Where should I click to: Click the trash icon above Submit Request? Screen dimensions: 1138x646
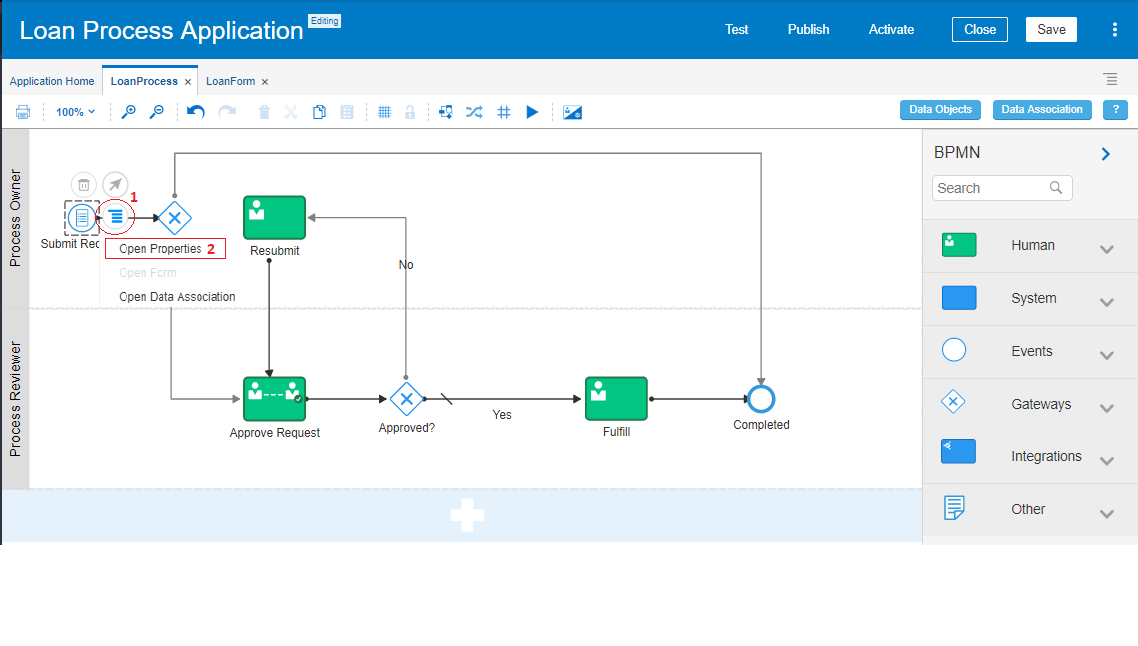point(84,185)
